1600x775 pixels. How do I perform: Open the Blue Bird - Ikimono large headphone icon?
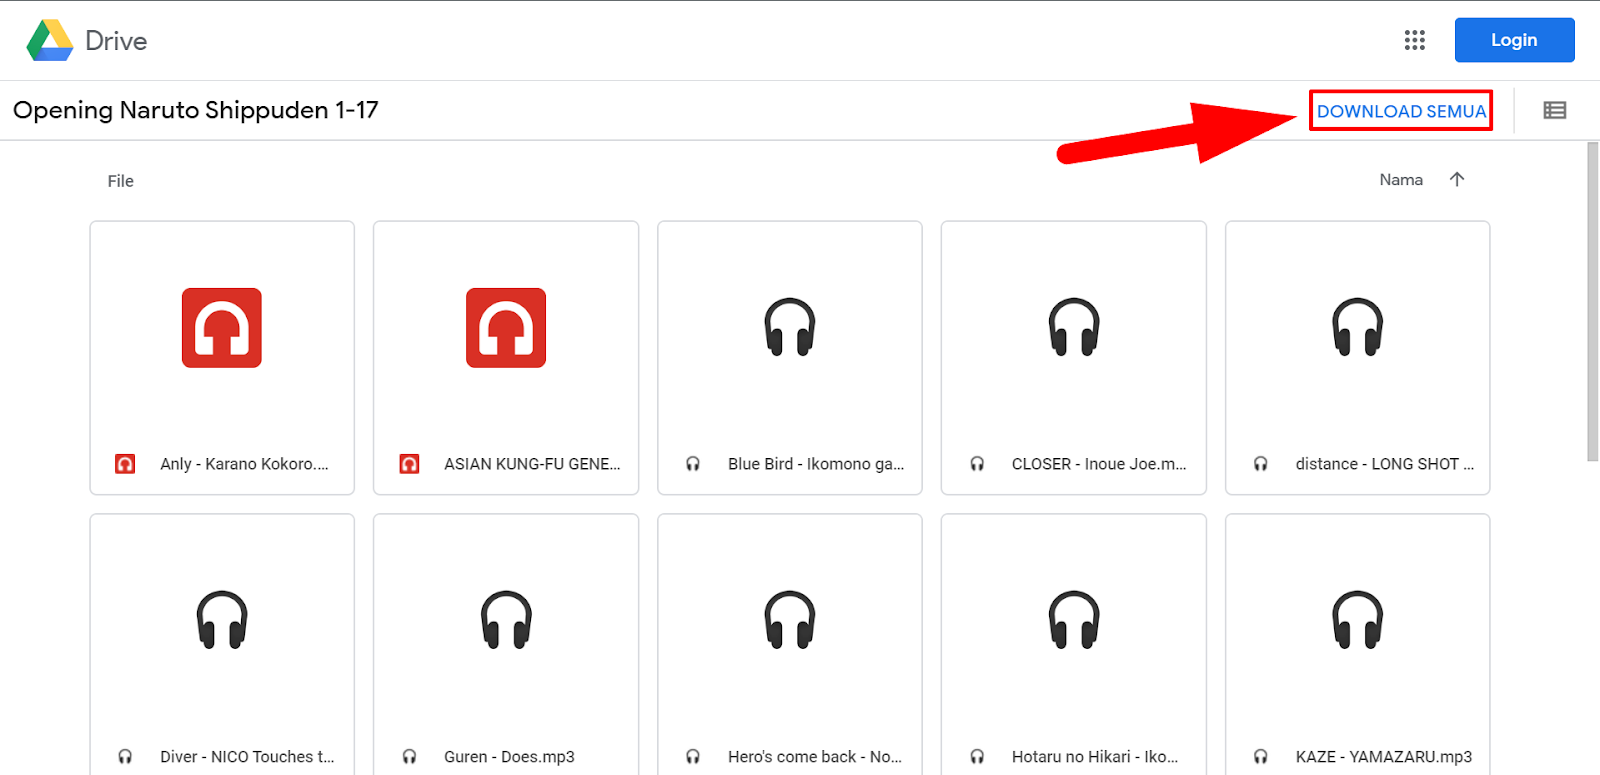[x=790, y=327]
